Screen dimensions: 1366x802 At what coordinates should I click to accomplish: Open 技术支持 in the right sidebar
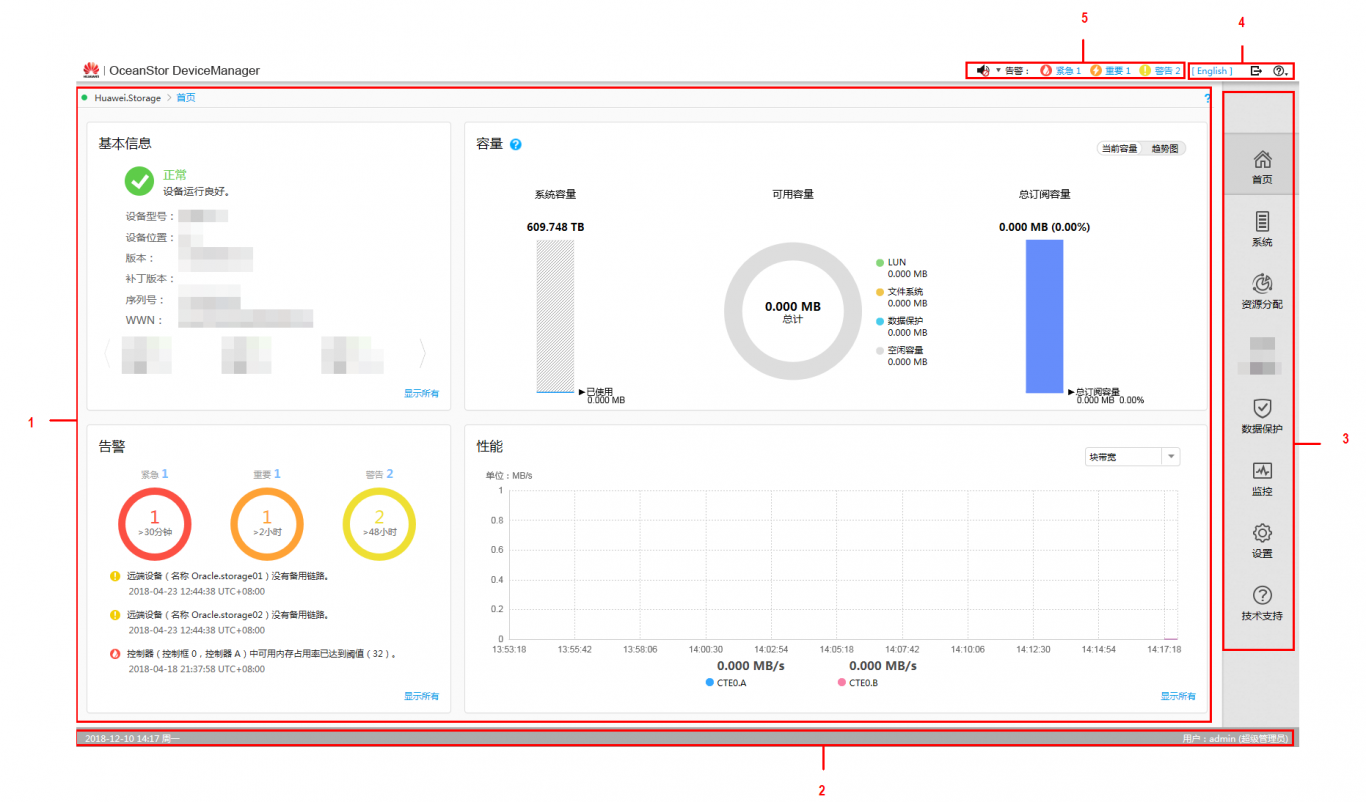tap(1262, 602)
